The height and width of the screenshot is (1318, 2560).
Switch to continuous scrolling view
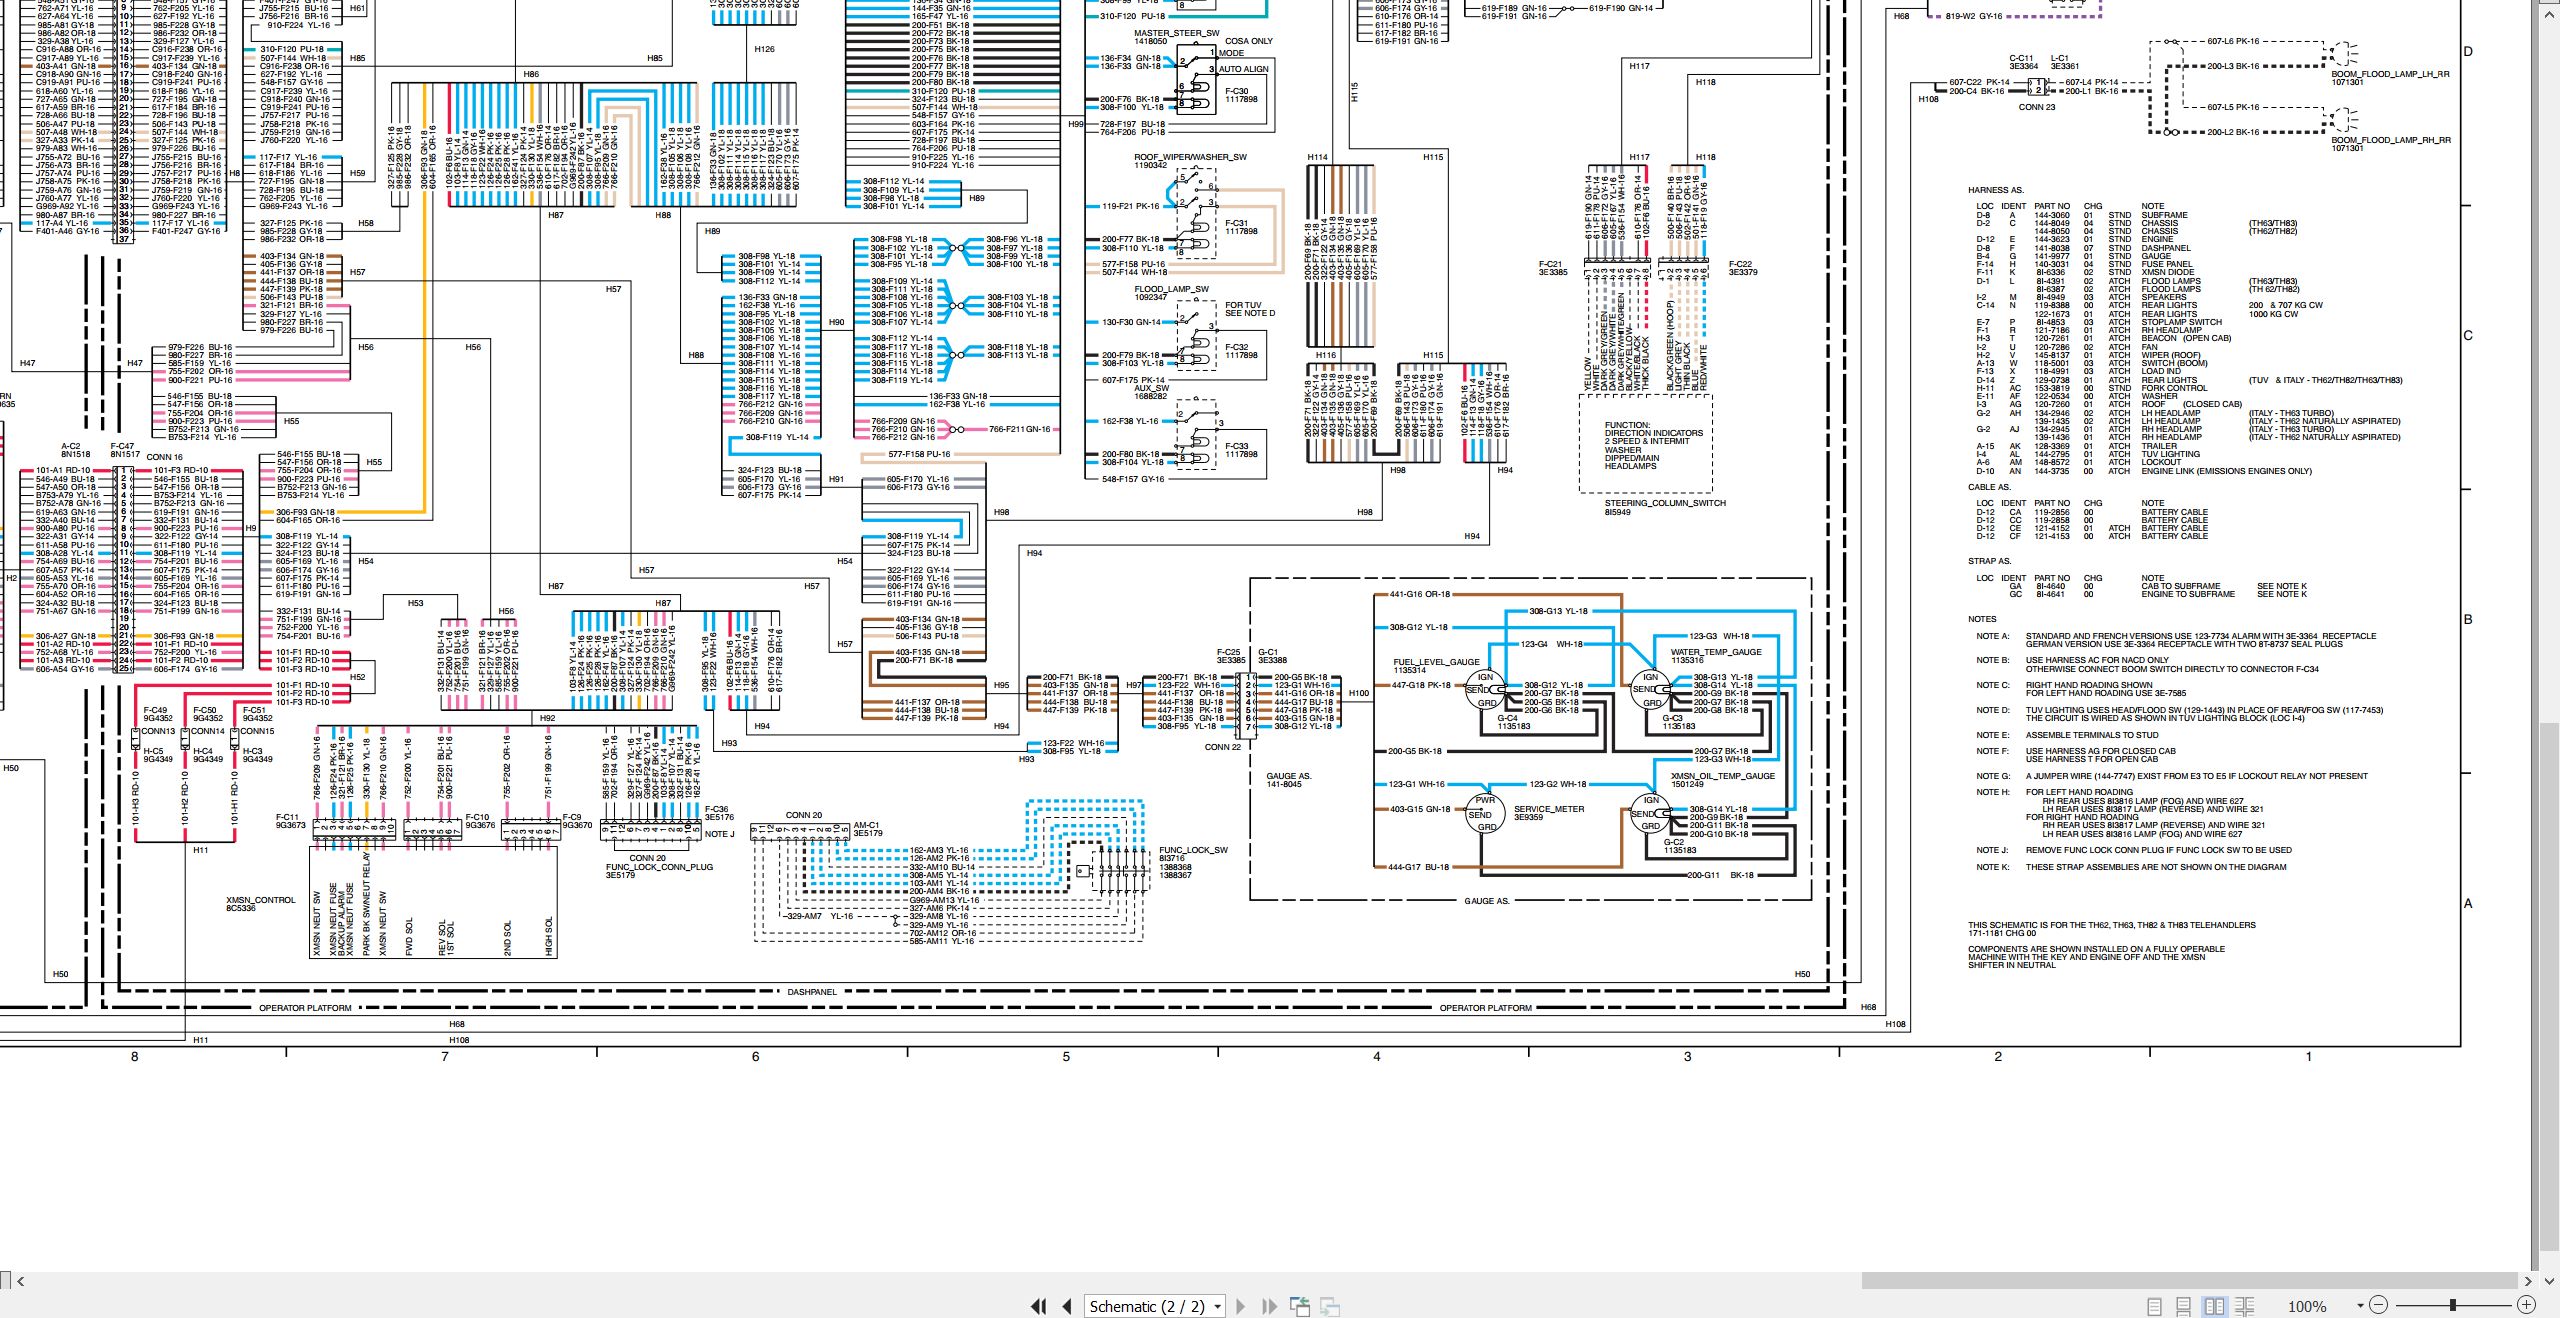[2184, 1306]
